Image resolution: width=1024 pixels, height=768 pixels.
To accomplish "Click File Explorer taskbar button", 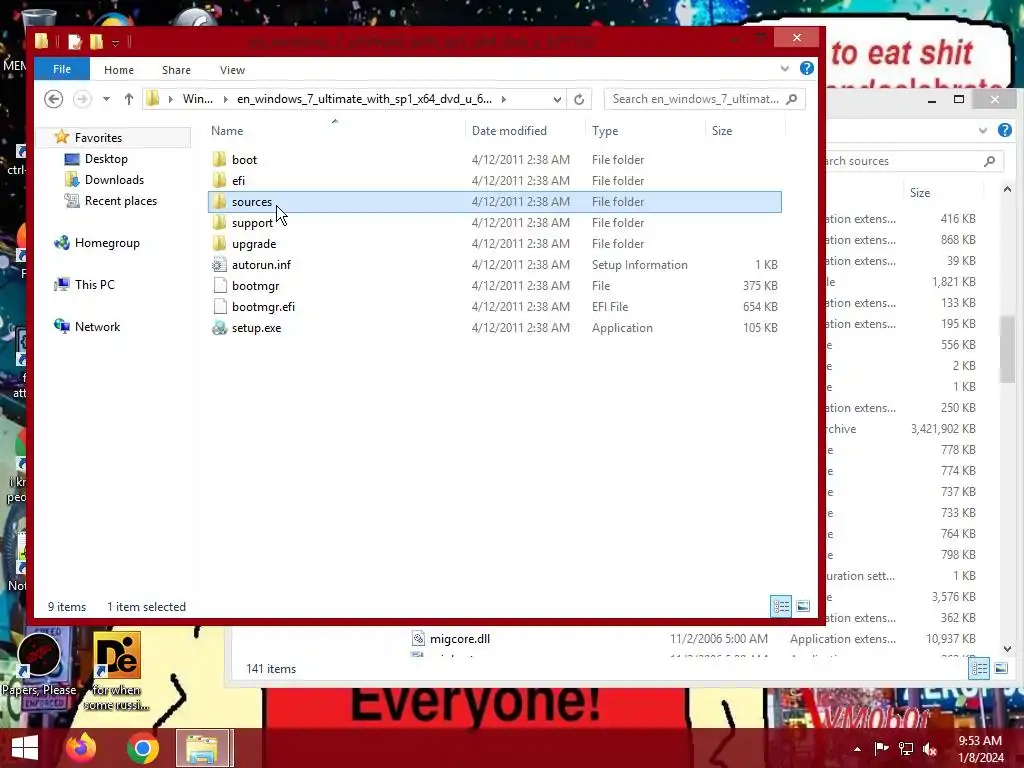I will point(202,748).
